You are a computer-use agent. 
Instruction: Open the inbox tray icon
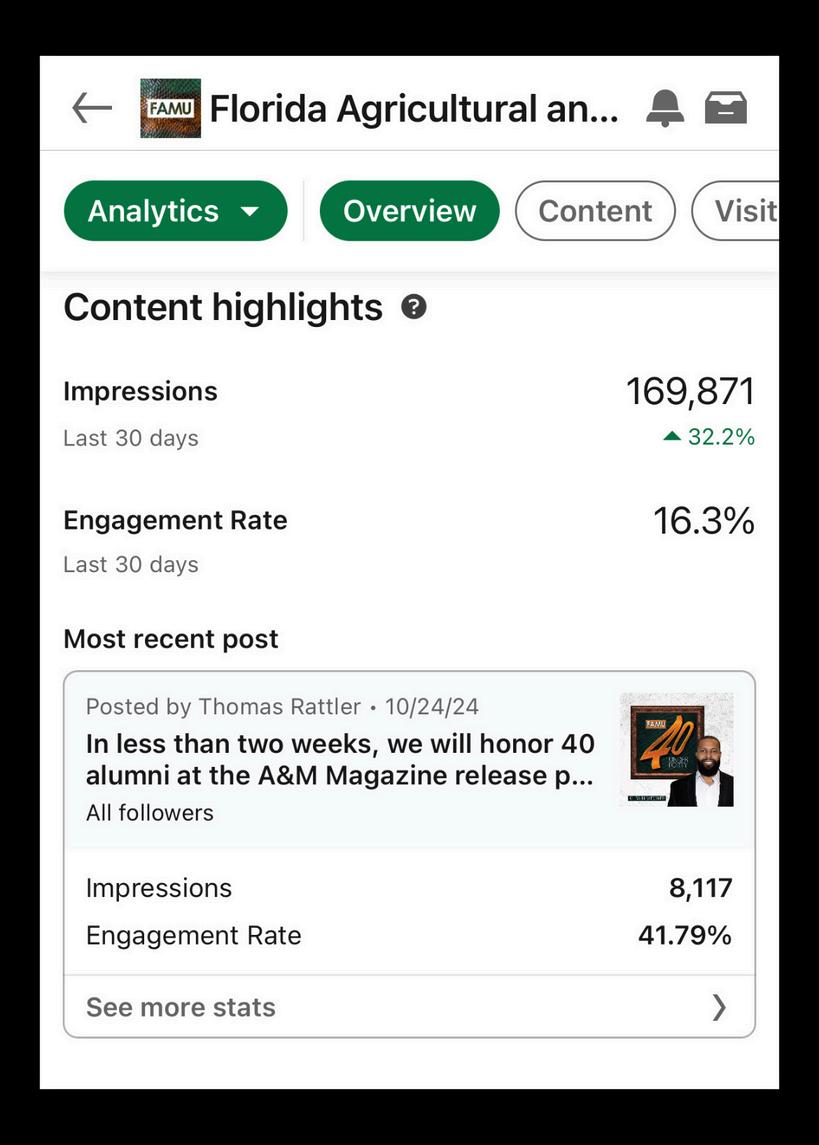tap(726, 107)
